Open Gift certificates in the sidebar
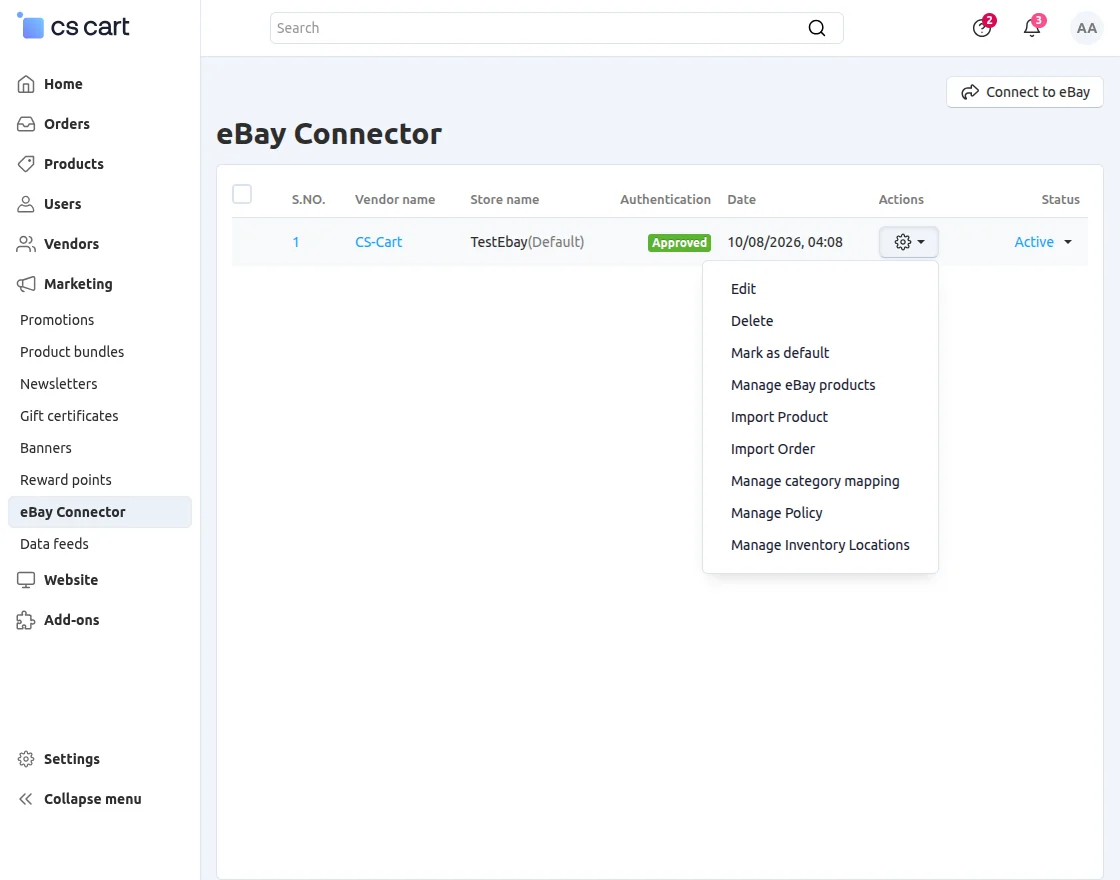 [69, 416]
